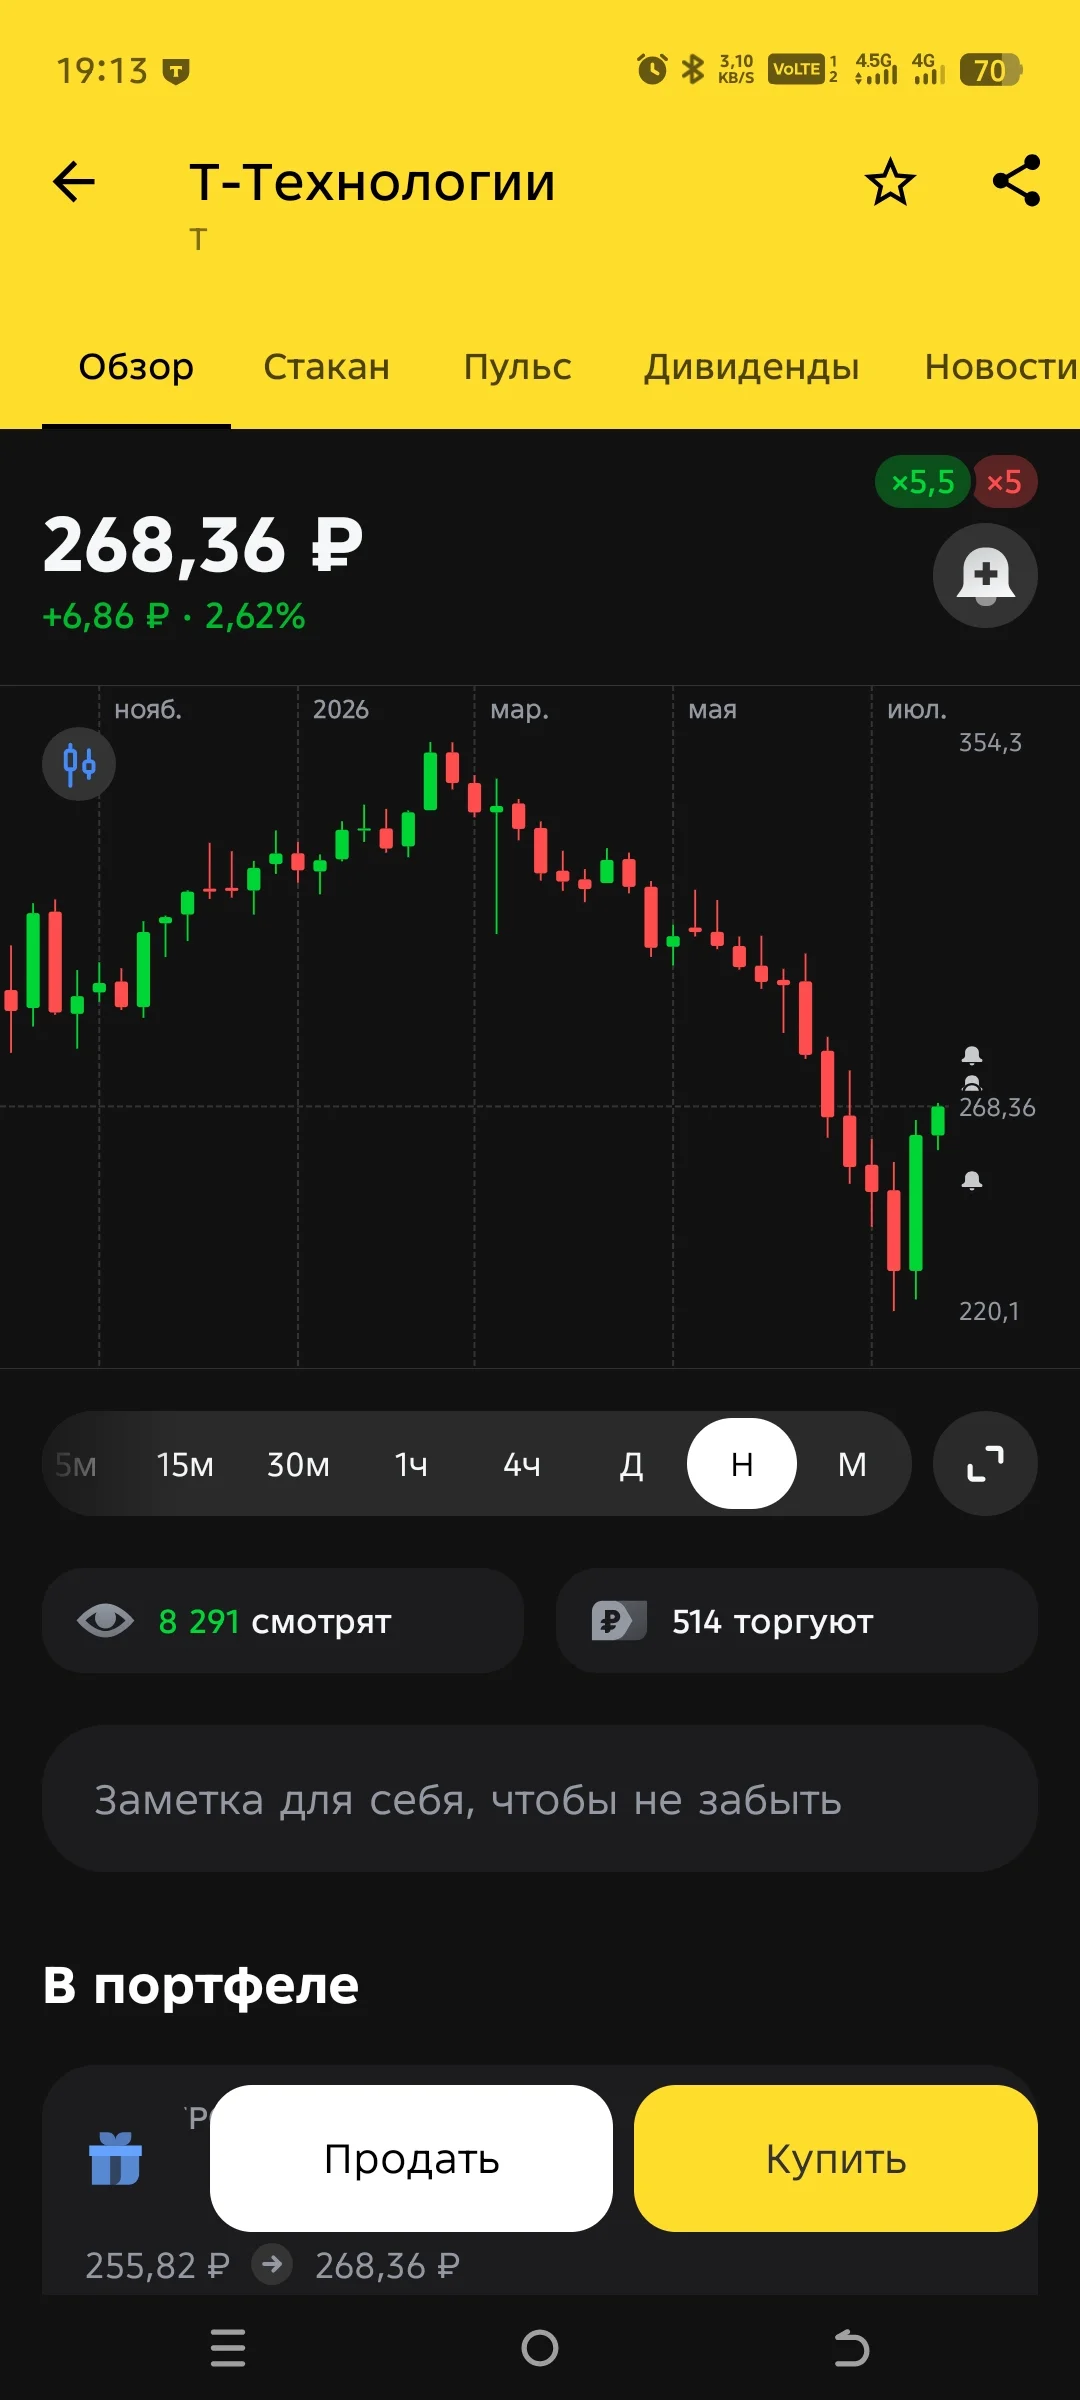Viewport: 1080px width, 2400px height.
Task: Tap the green ×5,5 leverage badge
Action: point(922,482)
